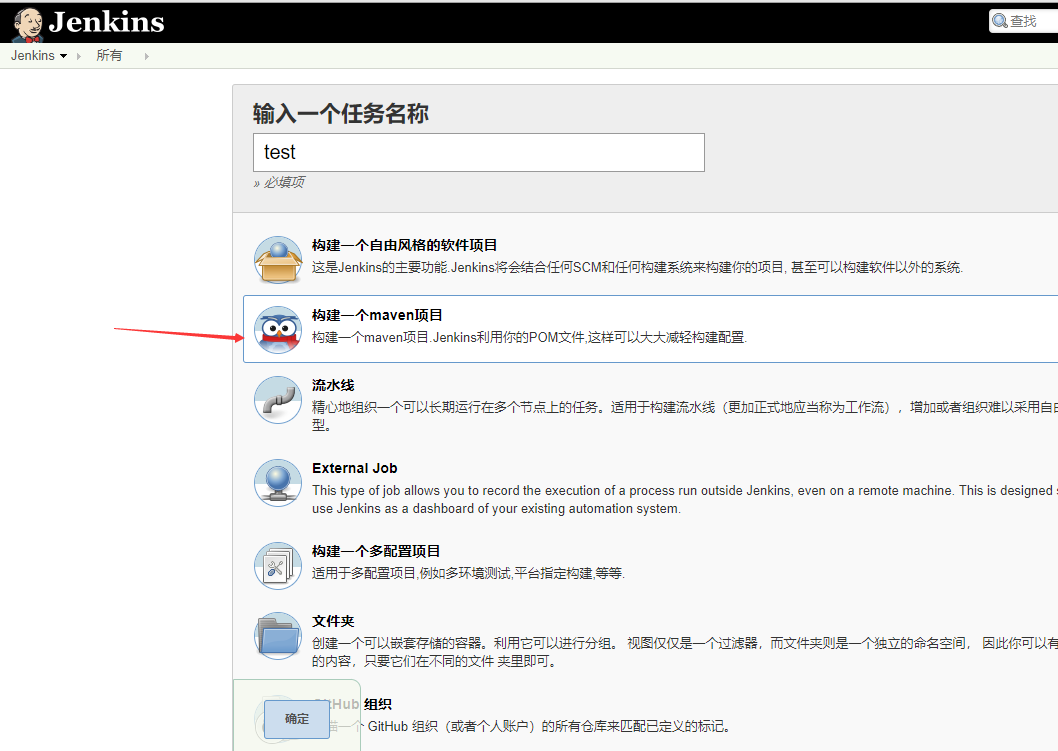Expand the arrow after 所有 breadcrumb

point(146,56)
